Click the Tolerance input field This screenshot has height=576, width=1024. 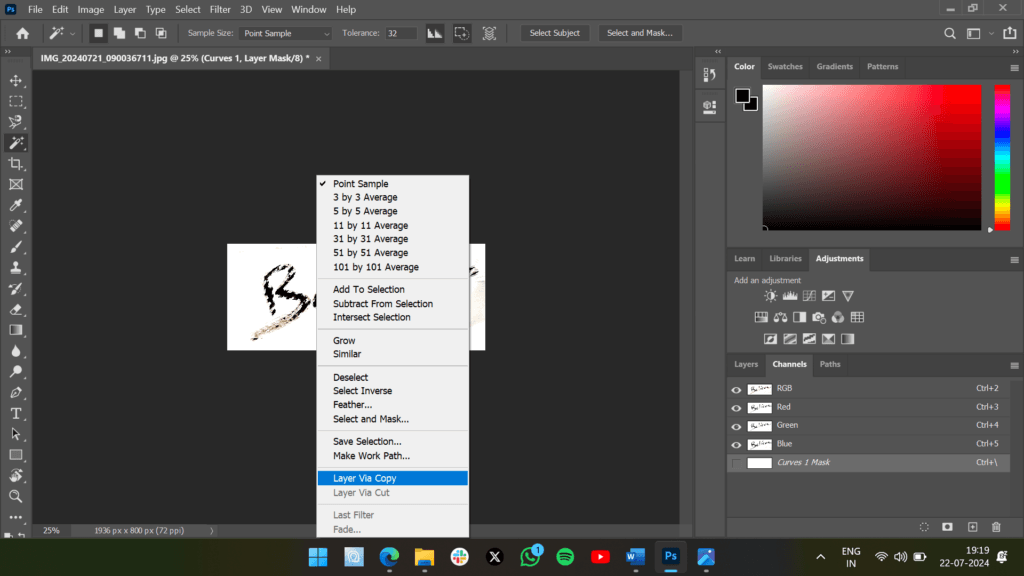click(400, 33)
